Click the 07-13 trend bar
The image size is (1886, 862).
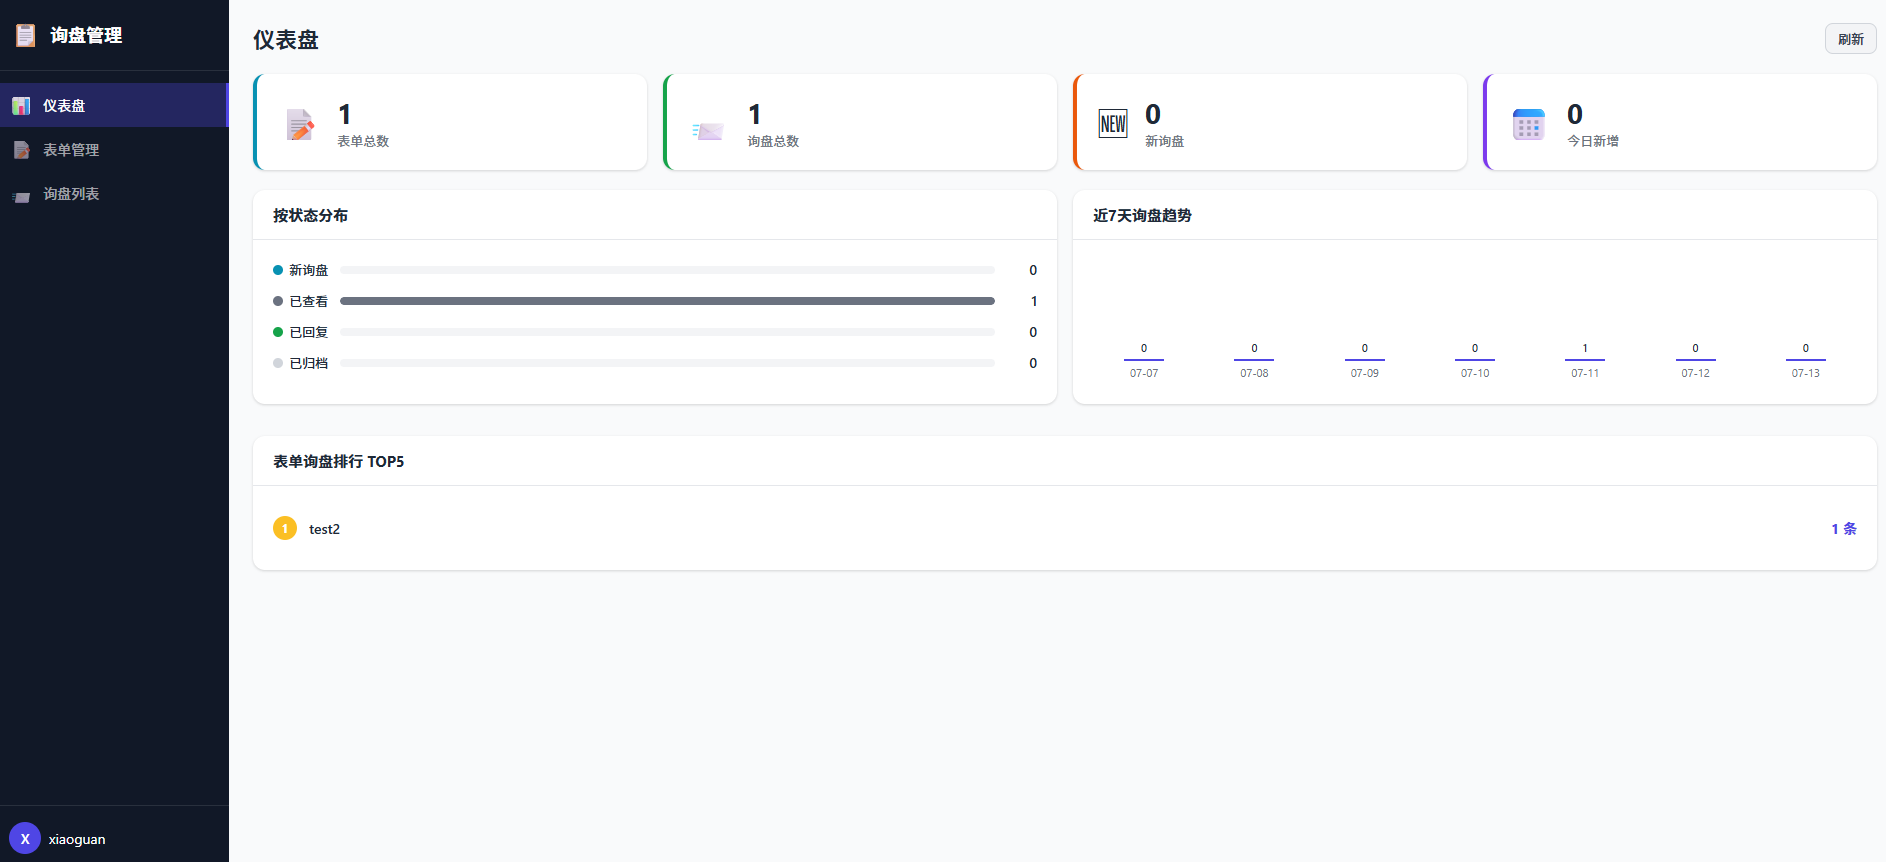click(x=1806, y=360)
